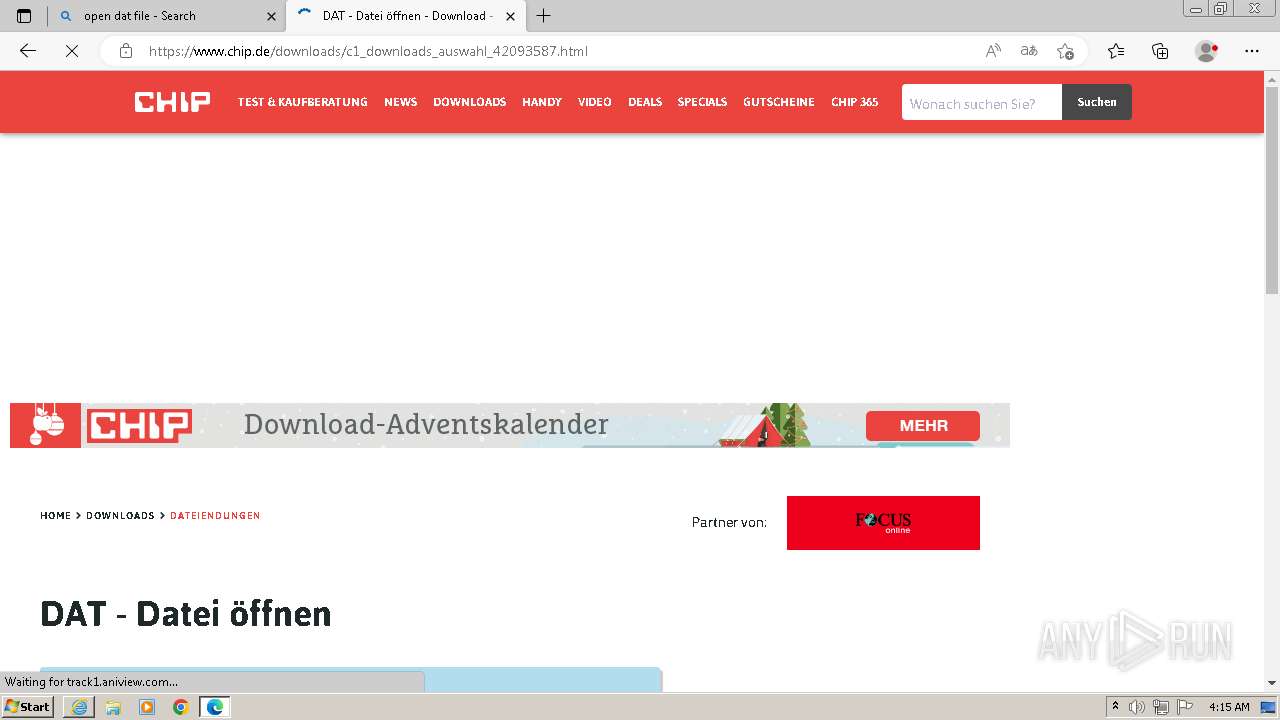Open the Download-Adventskalender banner
Screen dimensions: 1280x720
510,425
